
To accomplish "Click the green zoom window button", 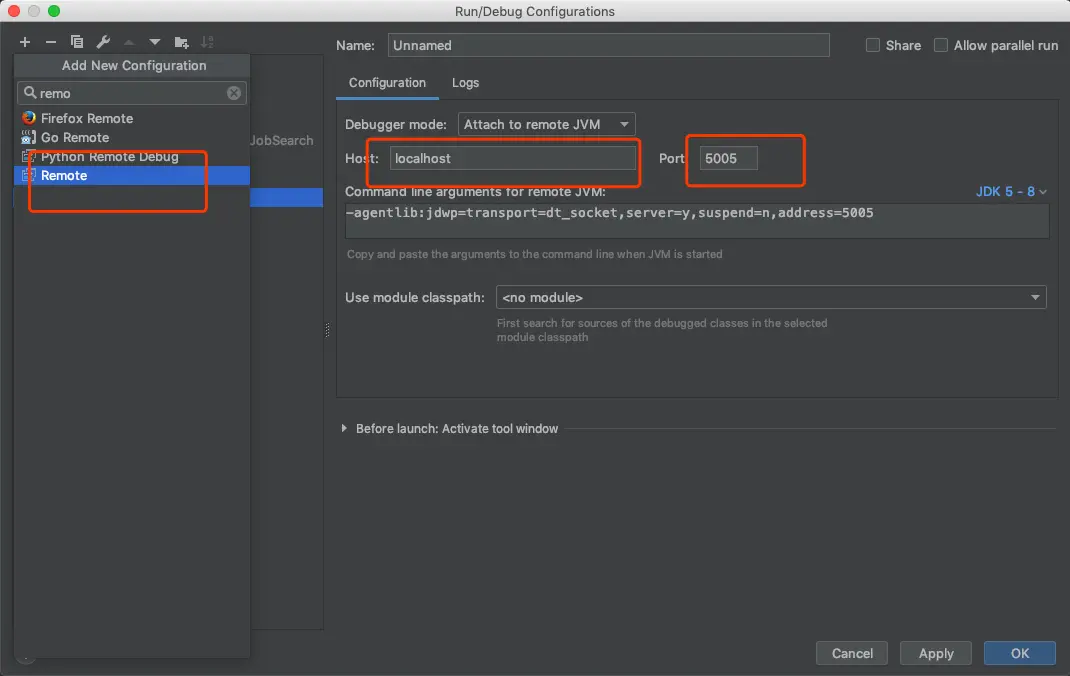I will point(54,11).
